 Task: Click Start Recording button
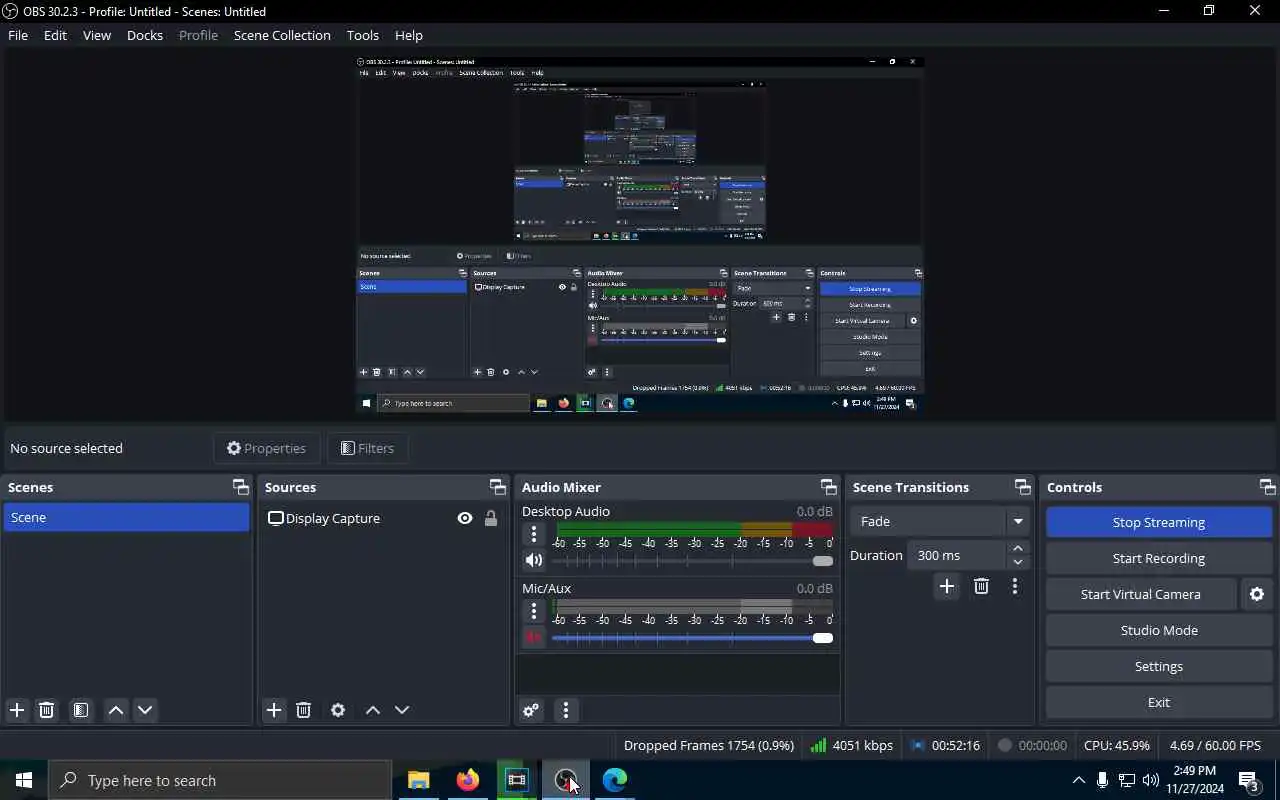point(1159,558)
